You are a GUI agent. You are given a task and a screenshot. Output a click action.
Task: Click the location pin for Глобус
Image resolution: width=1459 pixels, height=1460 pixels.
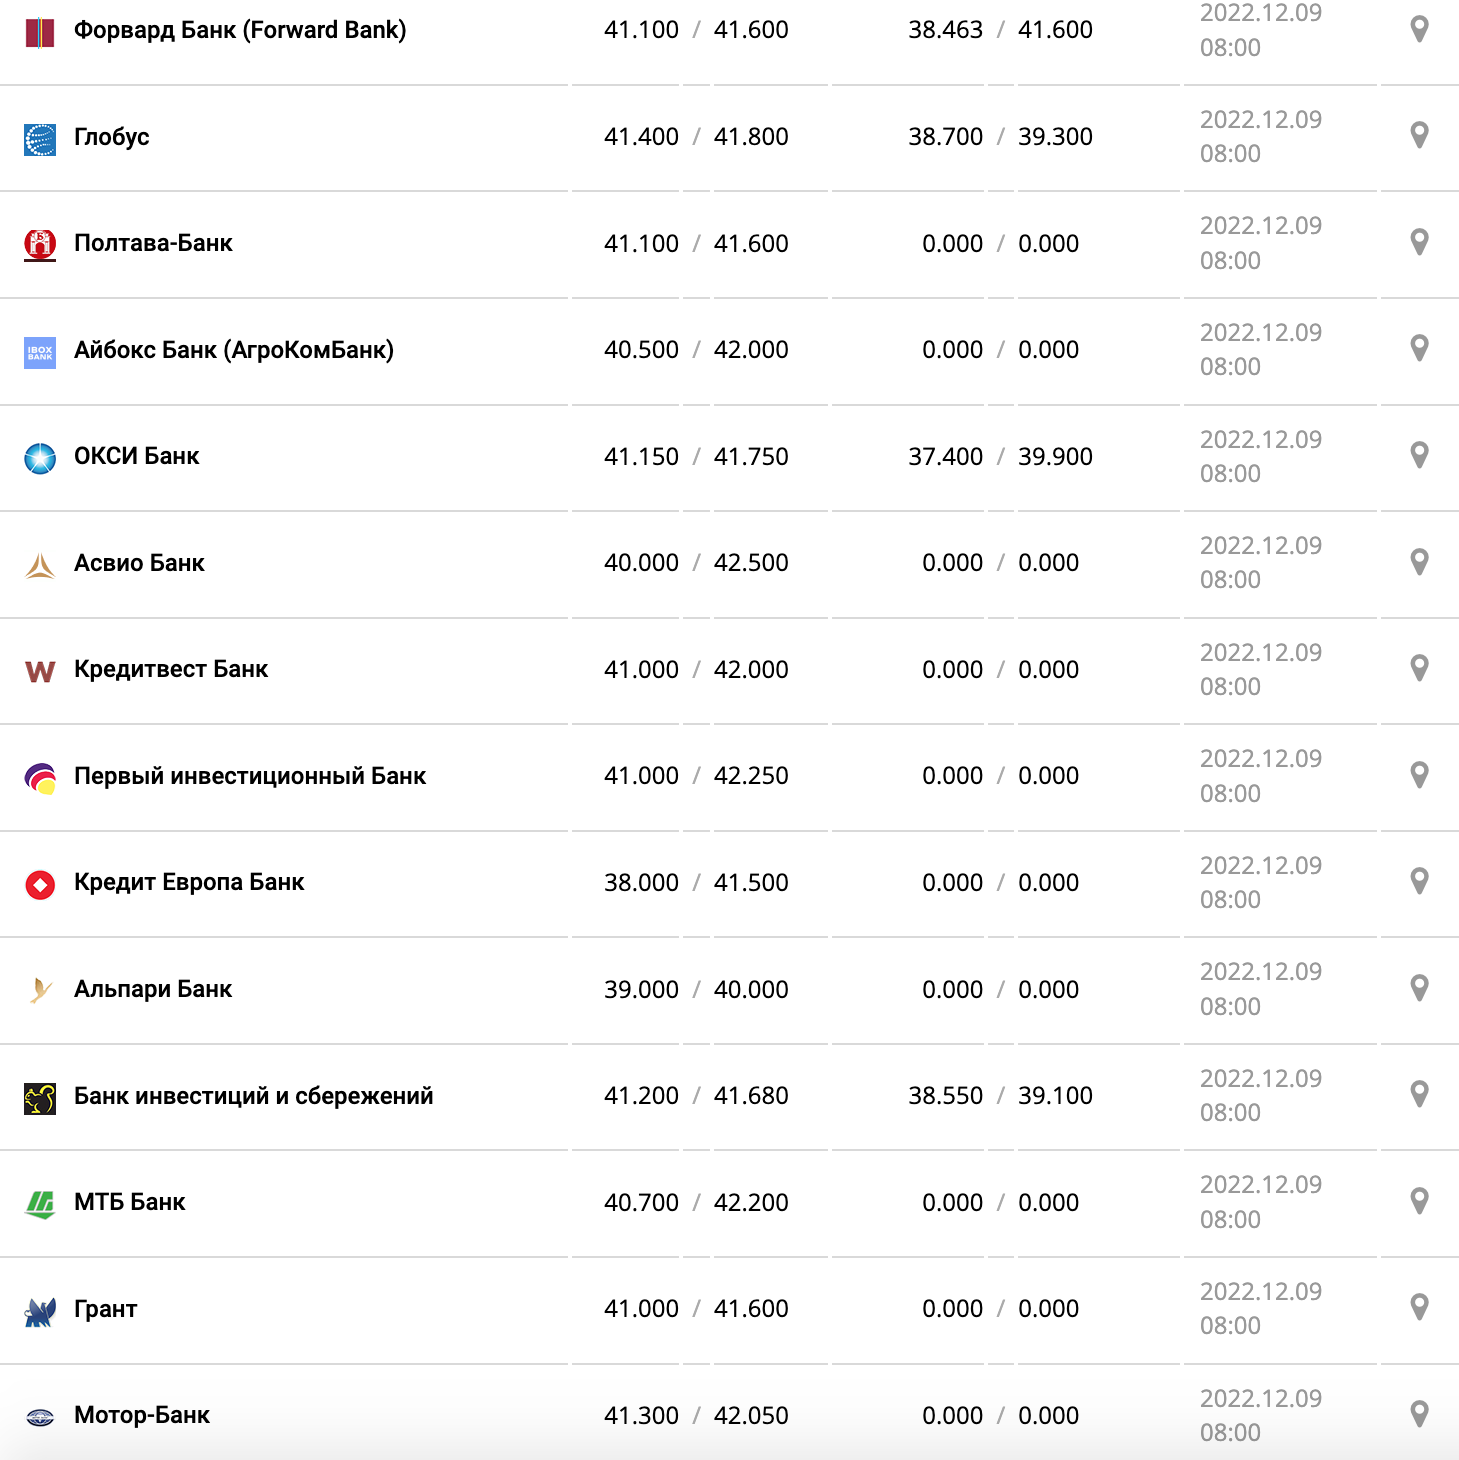[x=1419, y=135]
